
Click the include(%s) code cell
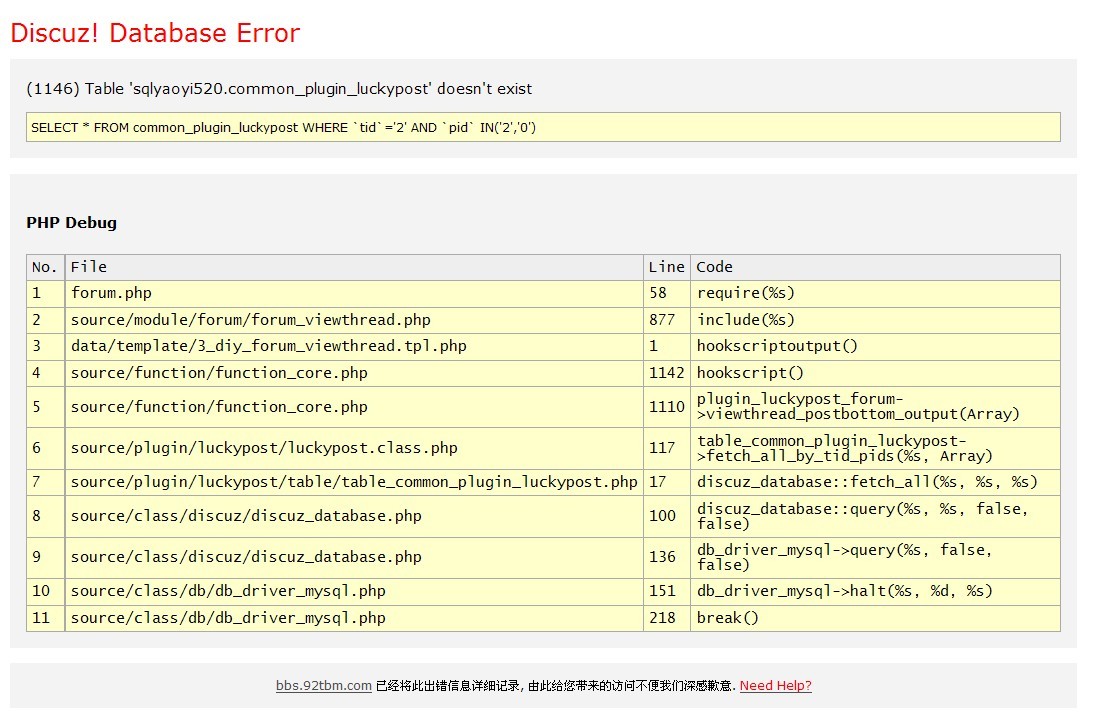(876, 320)
